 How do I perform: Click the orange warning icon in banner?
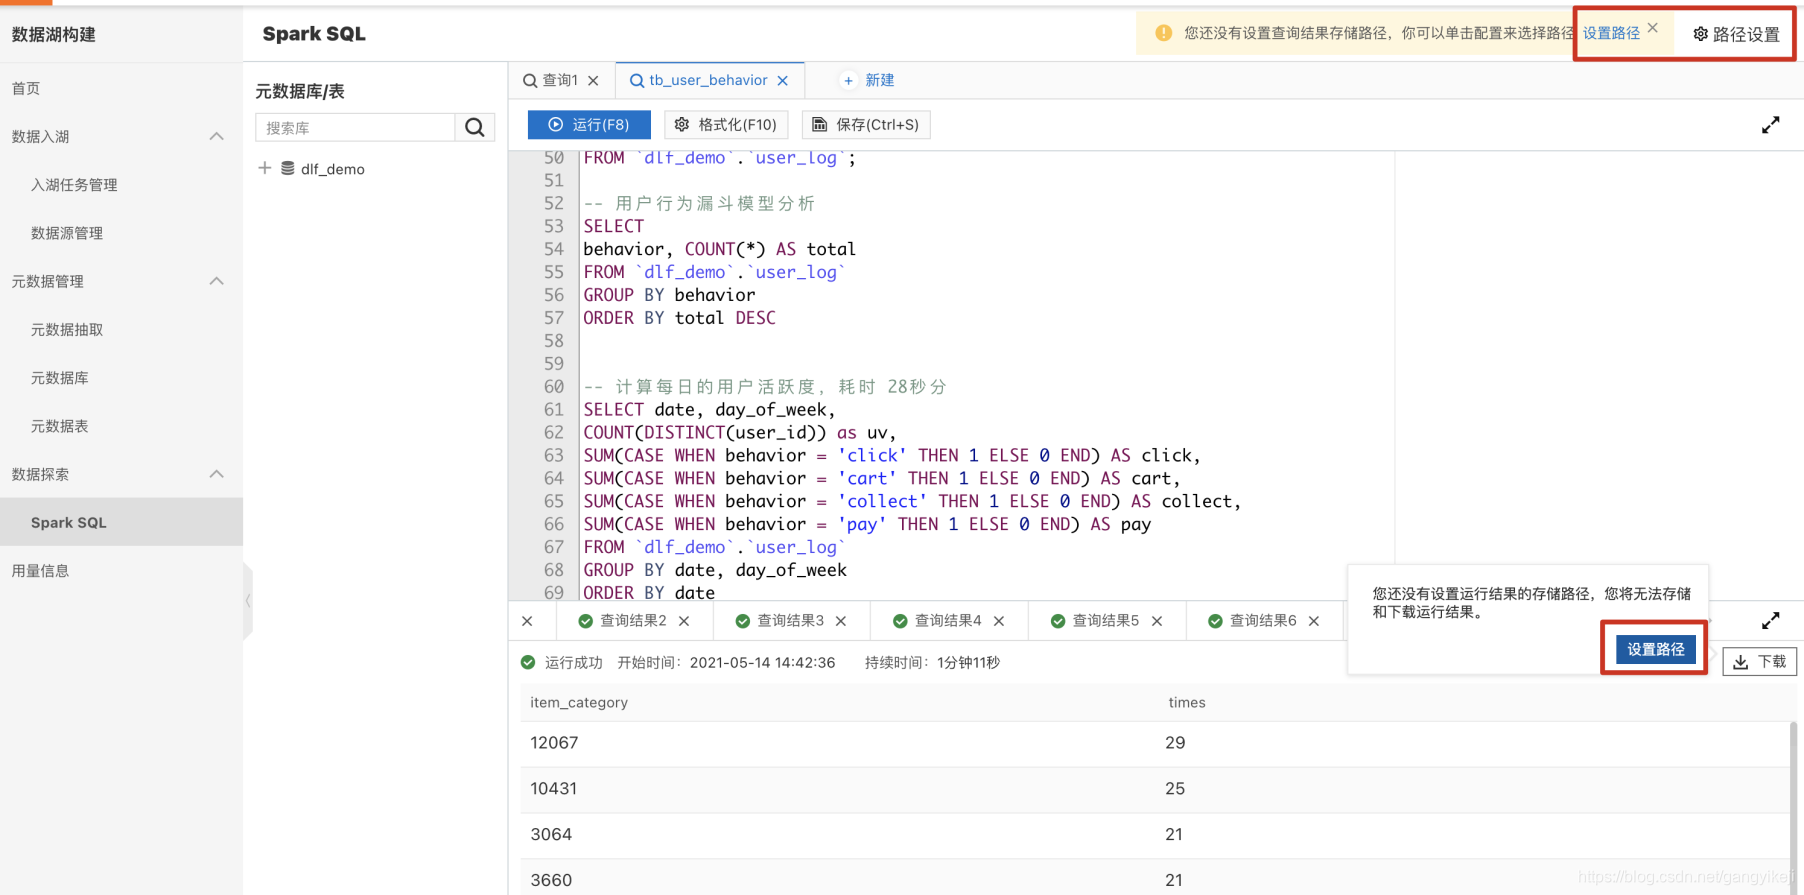point(1163,33)
